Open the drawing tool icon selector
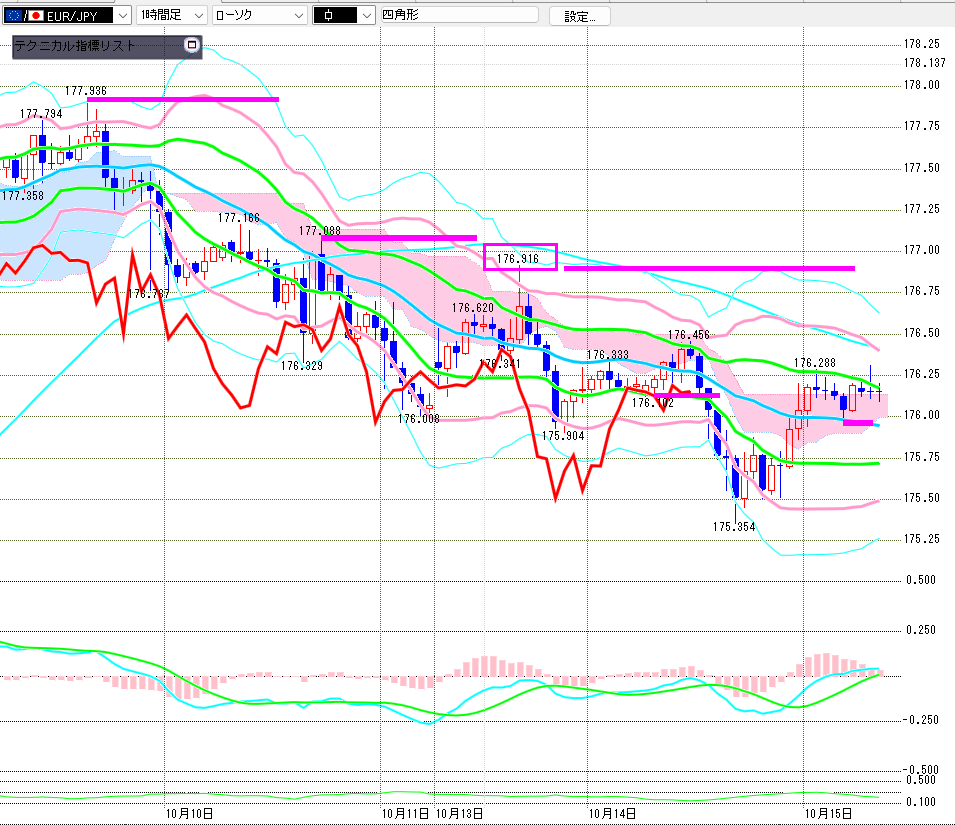This screenshot has height=825, width=955. [367, 16]
